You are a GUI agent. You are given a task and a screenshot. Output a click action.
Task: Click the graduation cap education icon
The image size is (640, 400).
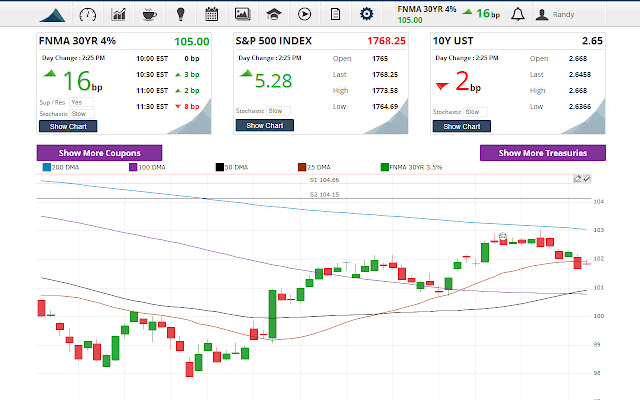(x=273, y=14)
